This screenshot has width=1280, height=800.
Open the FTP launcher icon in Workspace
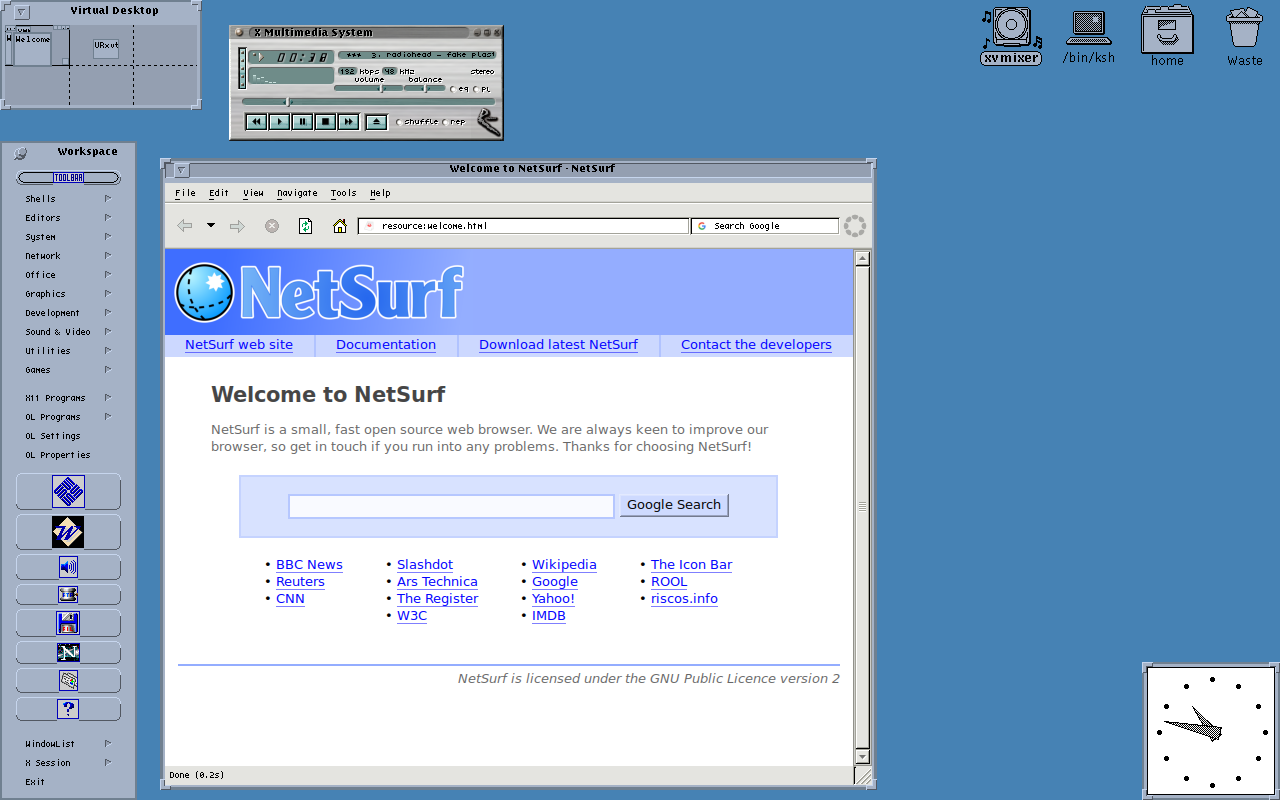pyautogui.click(x=68, y=595)
